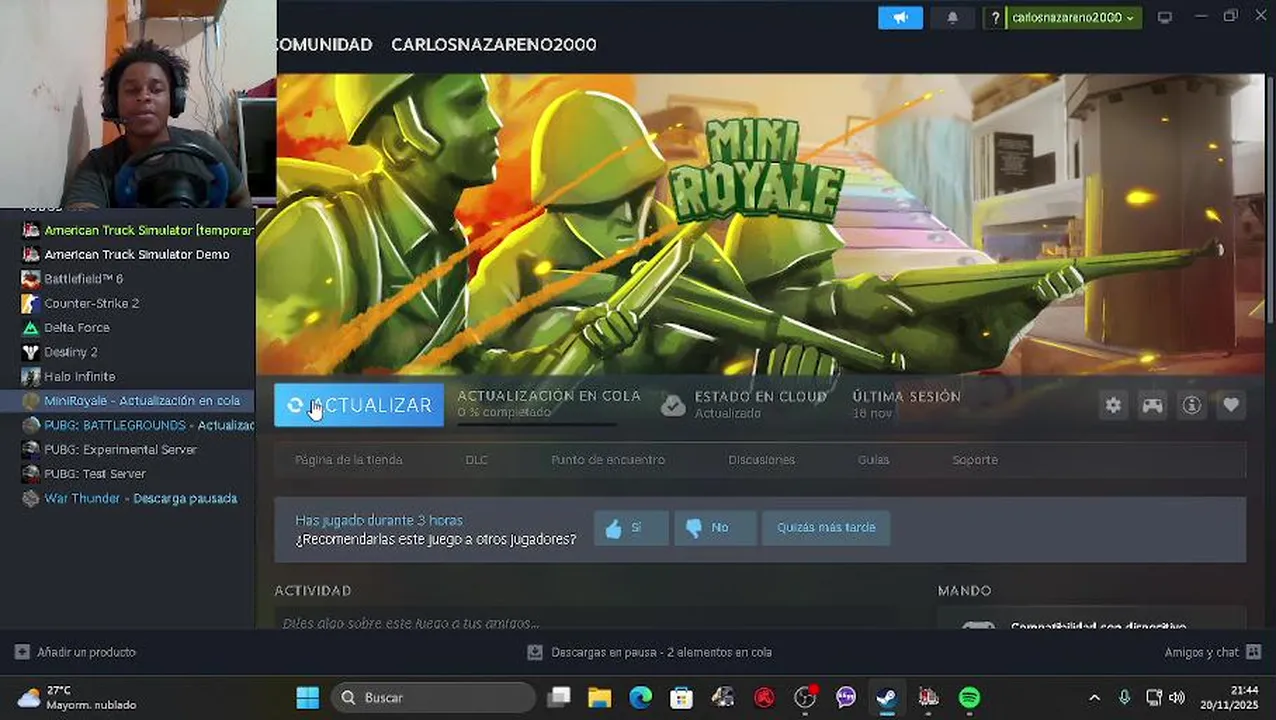Open volume control in system tray
Image resolution: width=1276 pixels, height=720 pixels.
coord(1177,697)
